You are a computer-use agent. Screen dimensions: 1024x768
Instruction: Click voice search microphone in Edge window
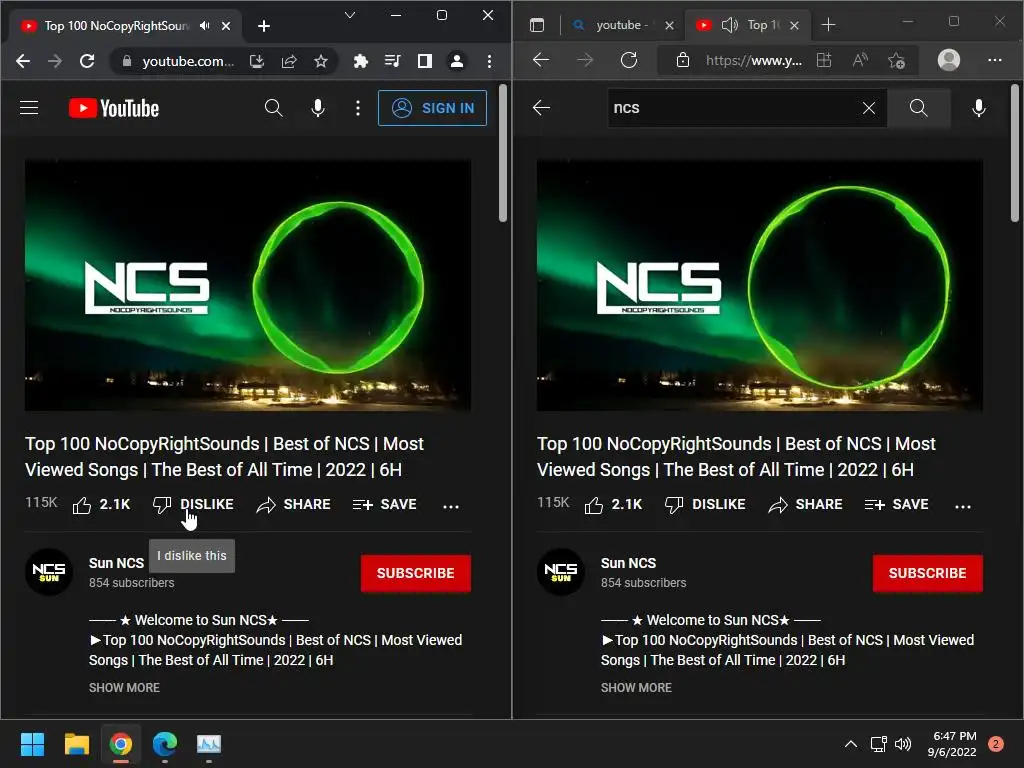click(x=978, y=108)
